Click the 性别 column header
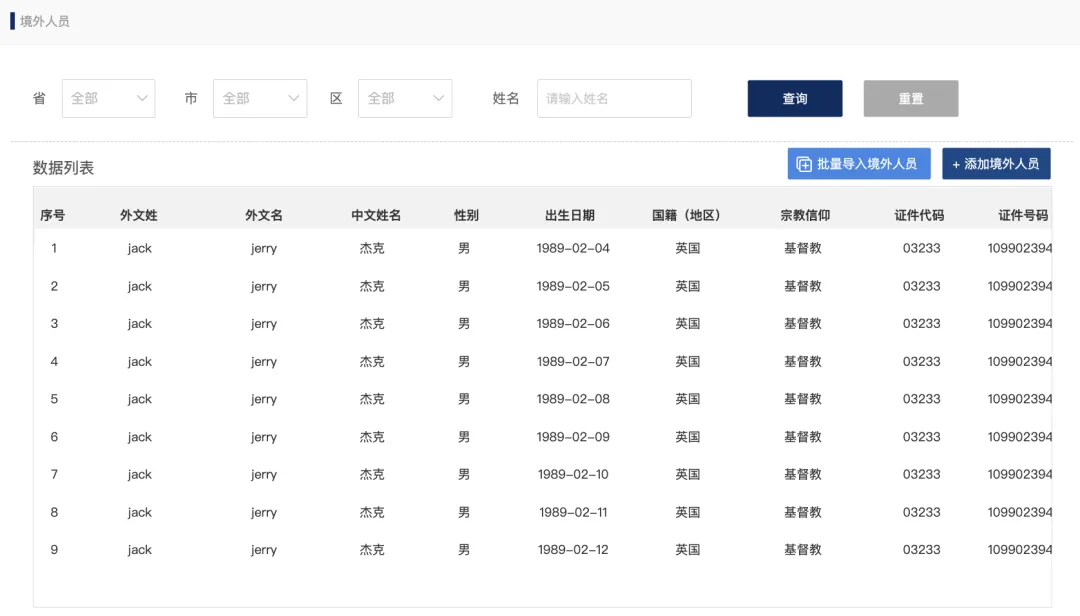 point(466,216)
